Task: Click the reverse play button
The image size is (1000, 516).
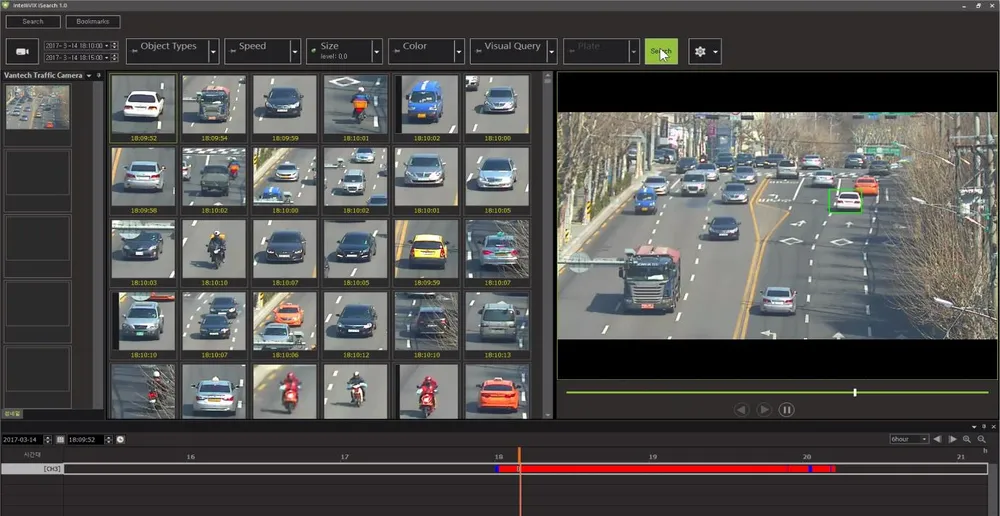Action: click(741, 410)
